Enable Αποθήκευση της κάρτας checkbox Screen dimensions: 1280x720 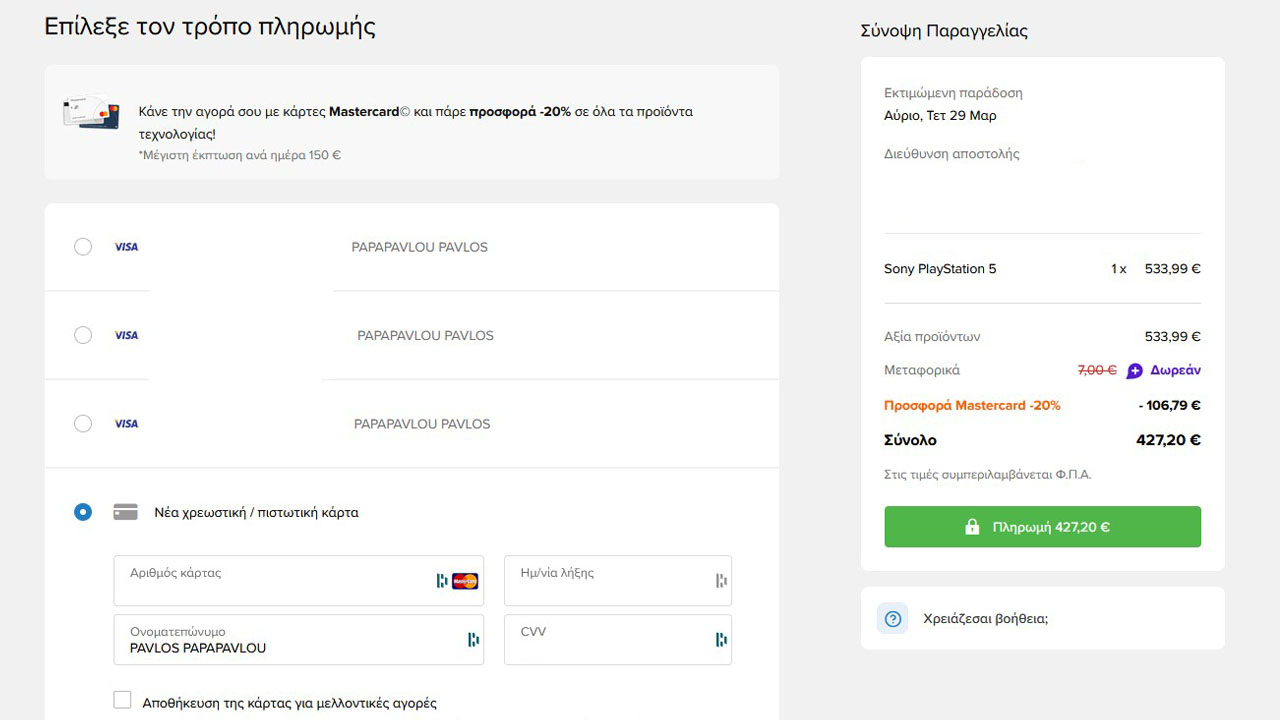(x=122, y=700)
